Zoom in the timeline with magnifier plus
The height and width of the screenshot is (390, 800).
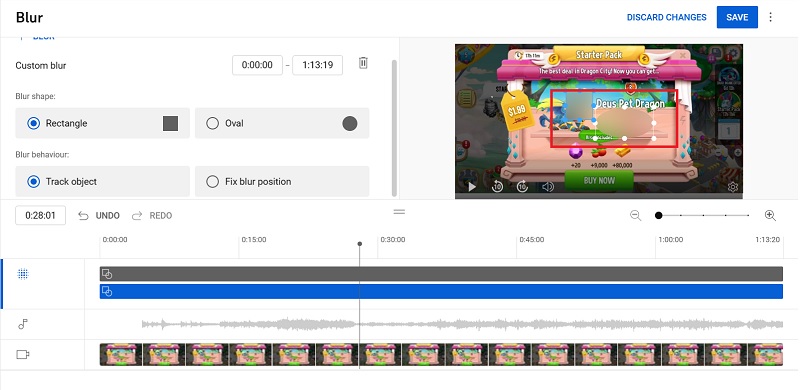pos(770,215)
